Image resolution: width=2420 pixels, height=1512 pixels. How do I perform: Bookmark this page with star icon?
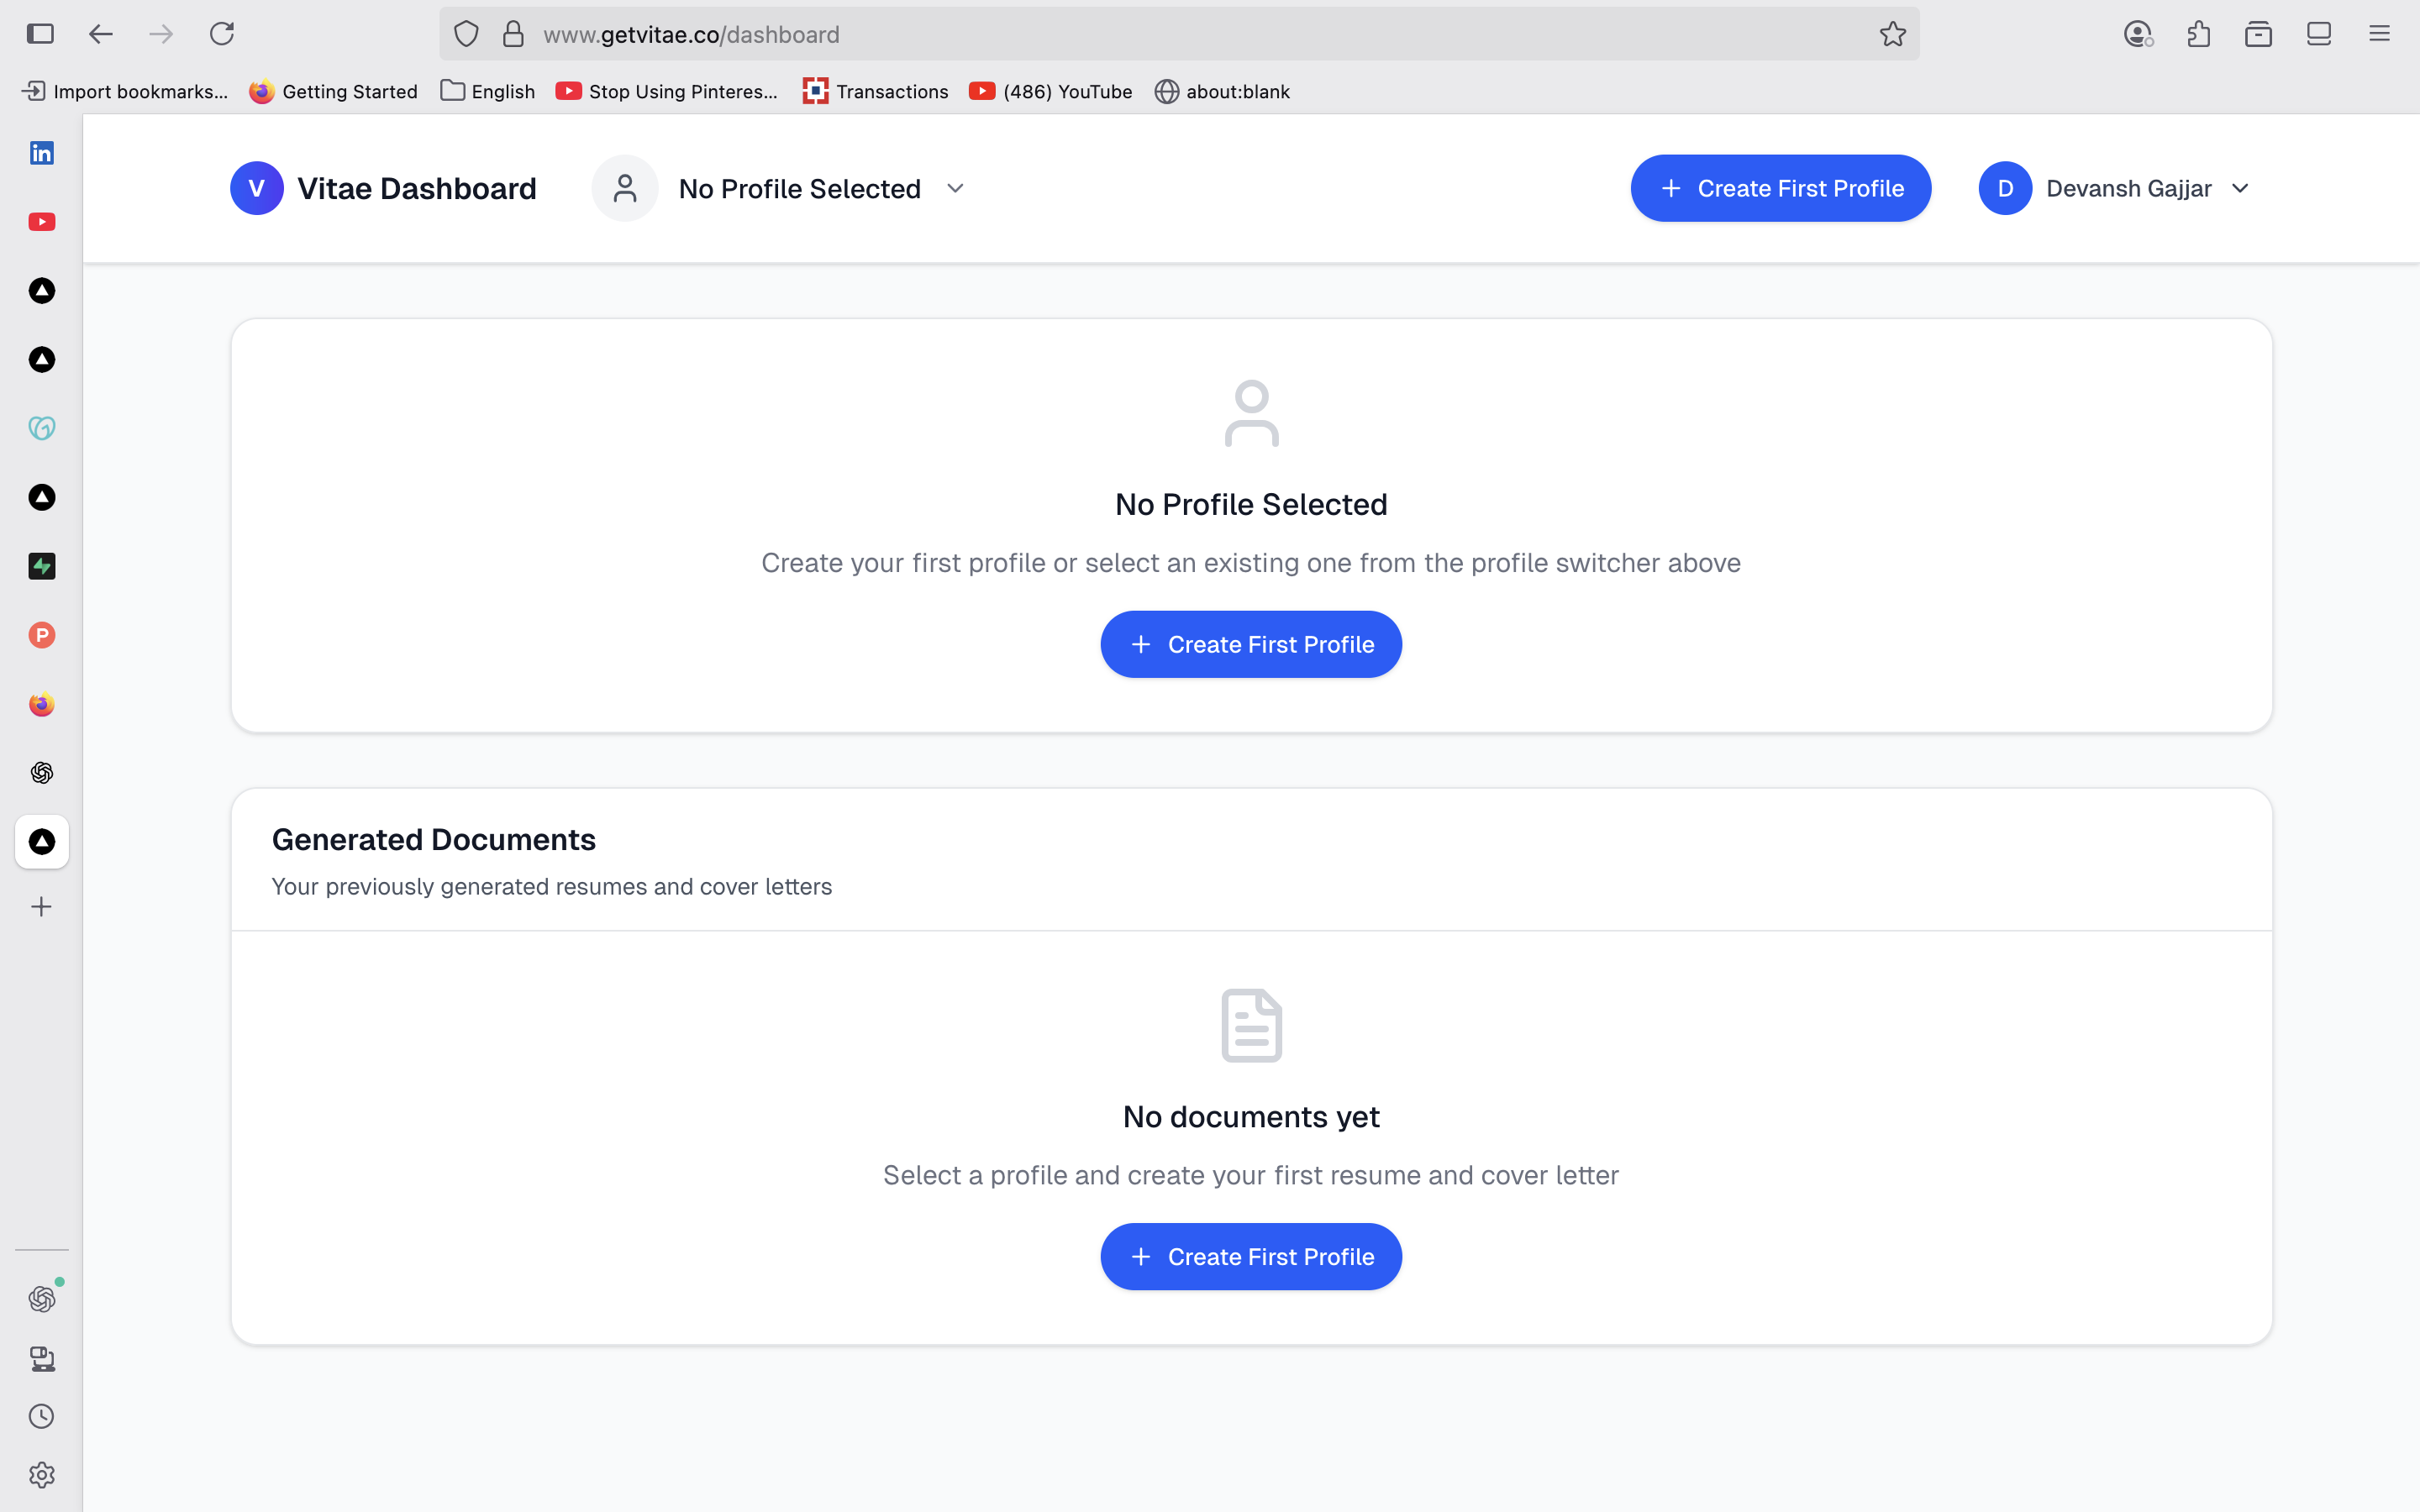point(1892,34)
